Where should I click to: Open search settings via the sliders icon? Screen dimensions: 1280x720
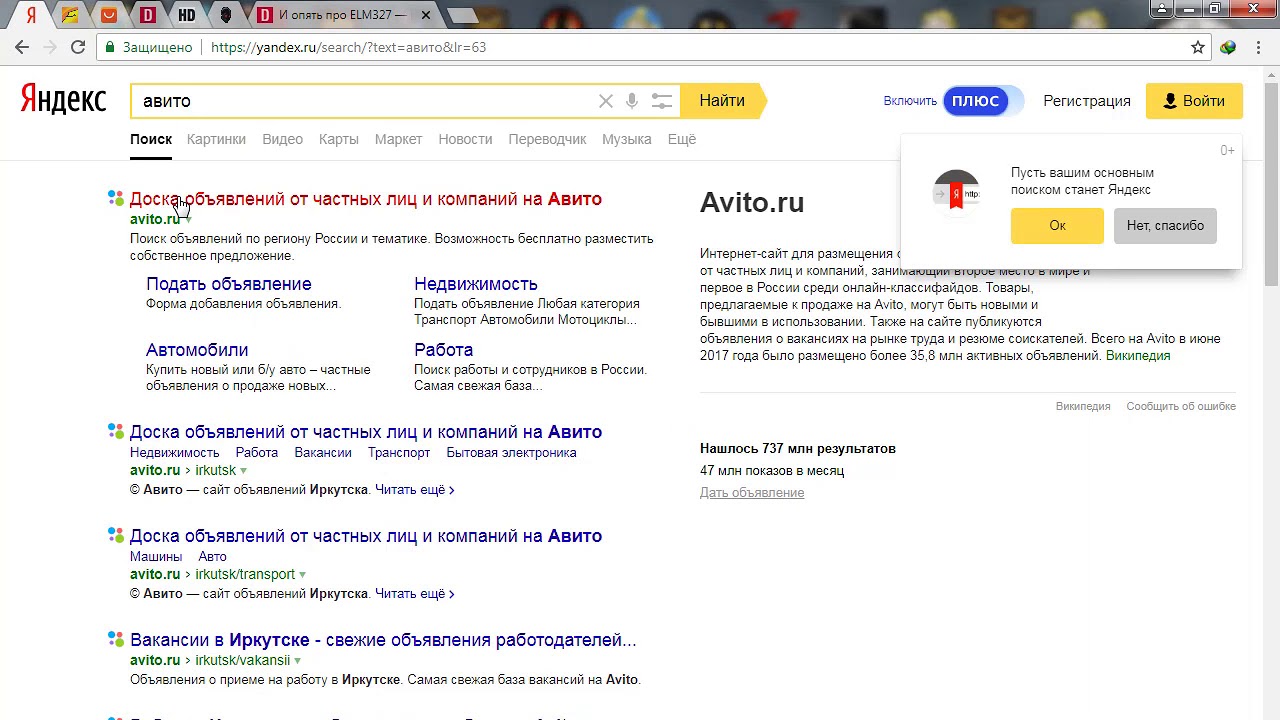[x=662, y=101]
